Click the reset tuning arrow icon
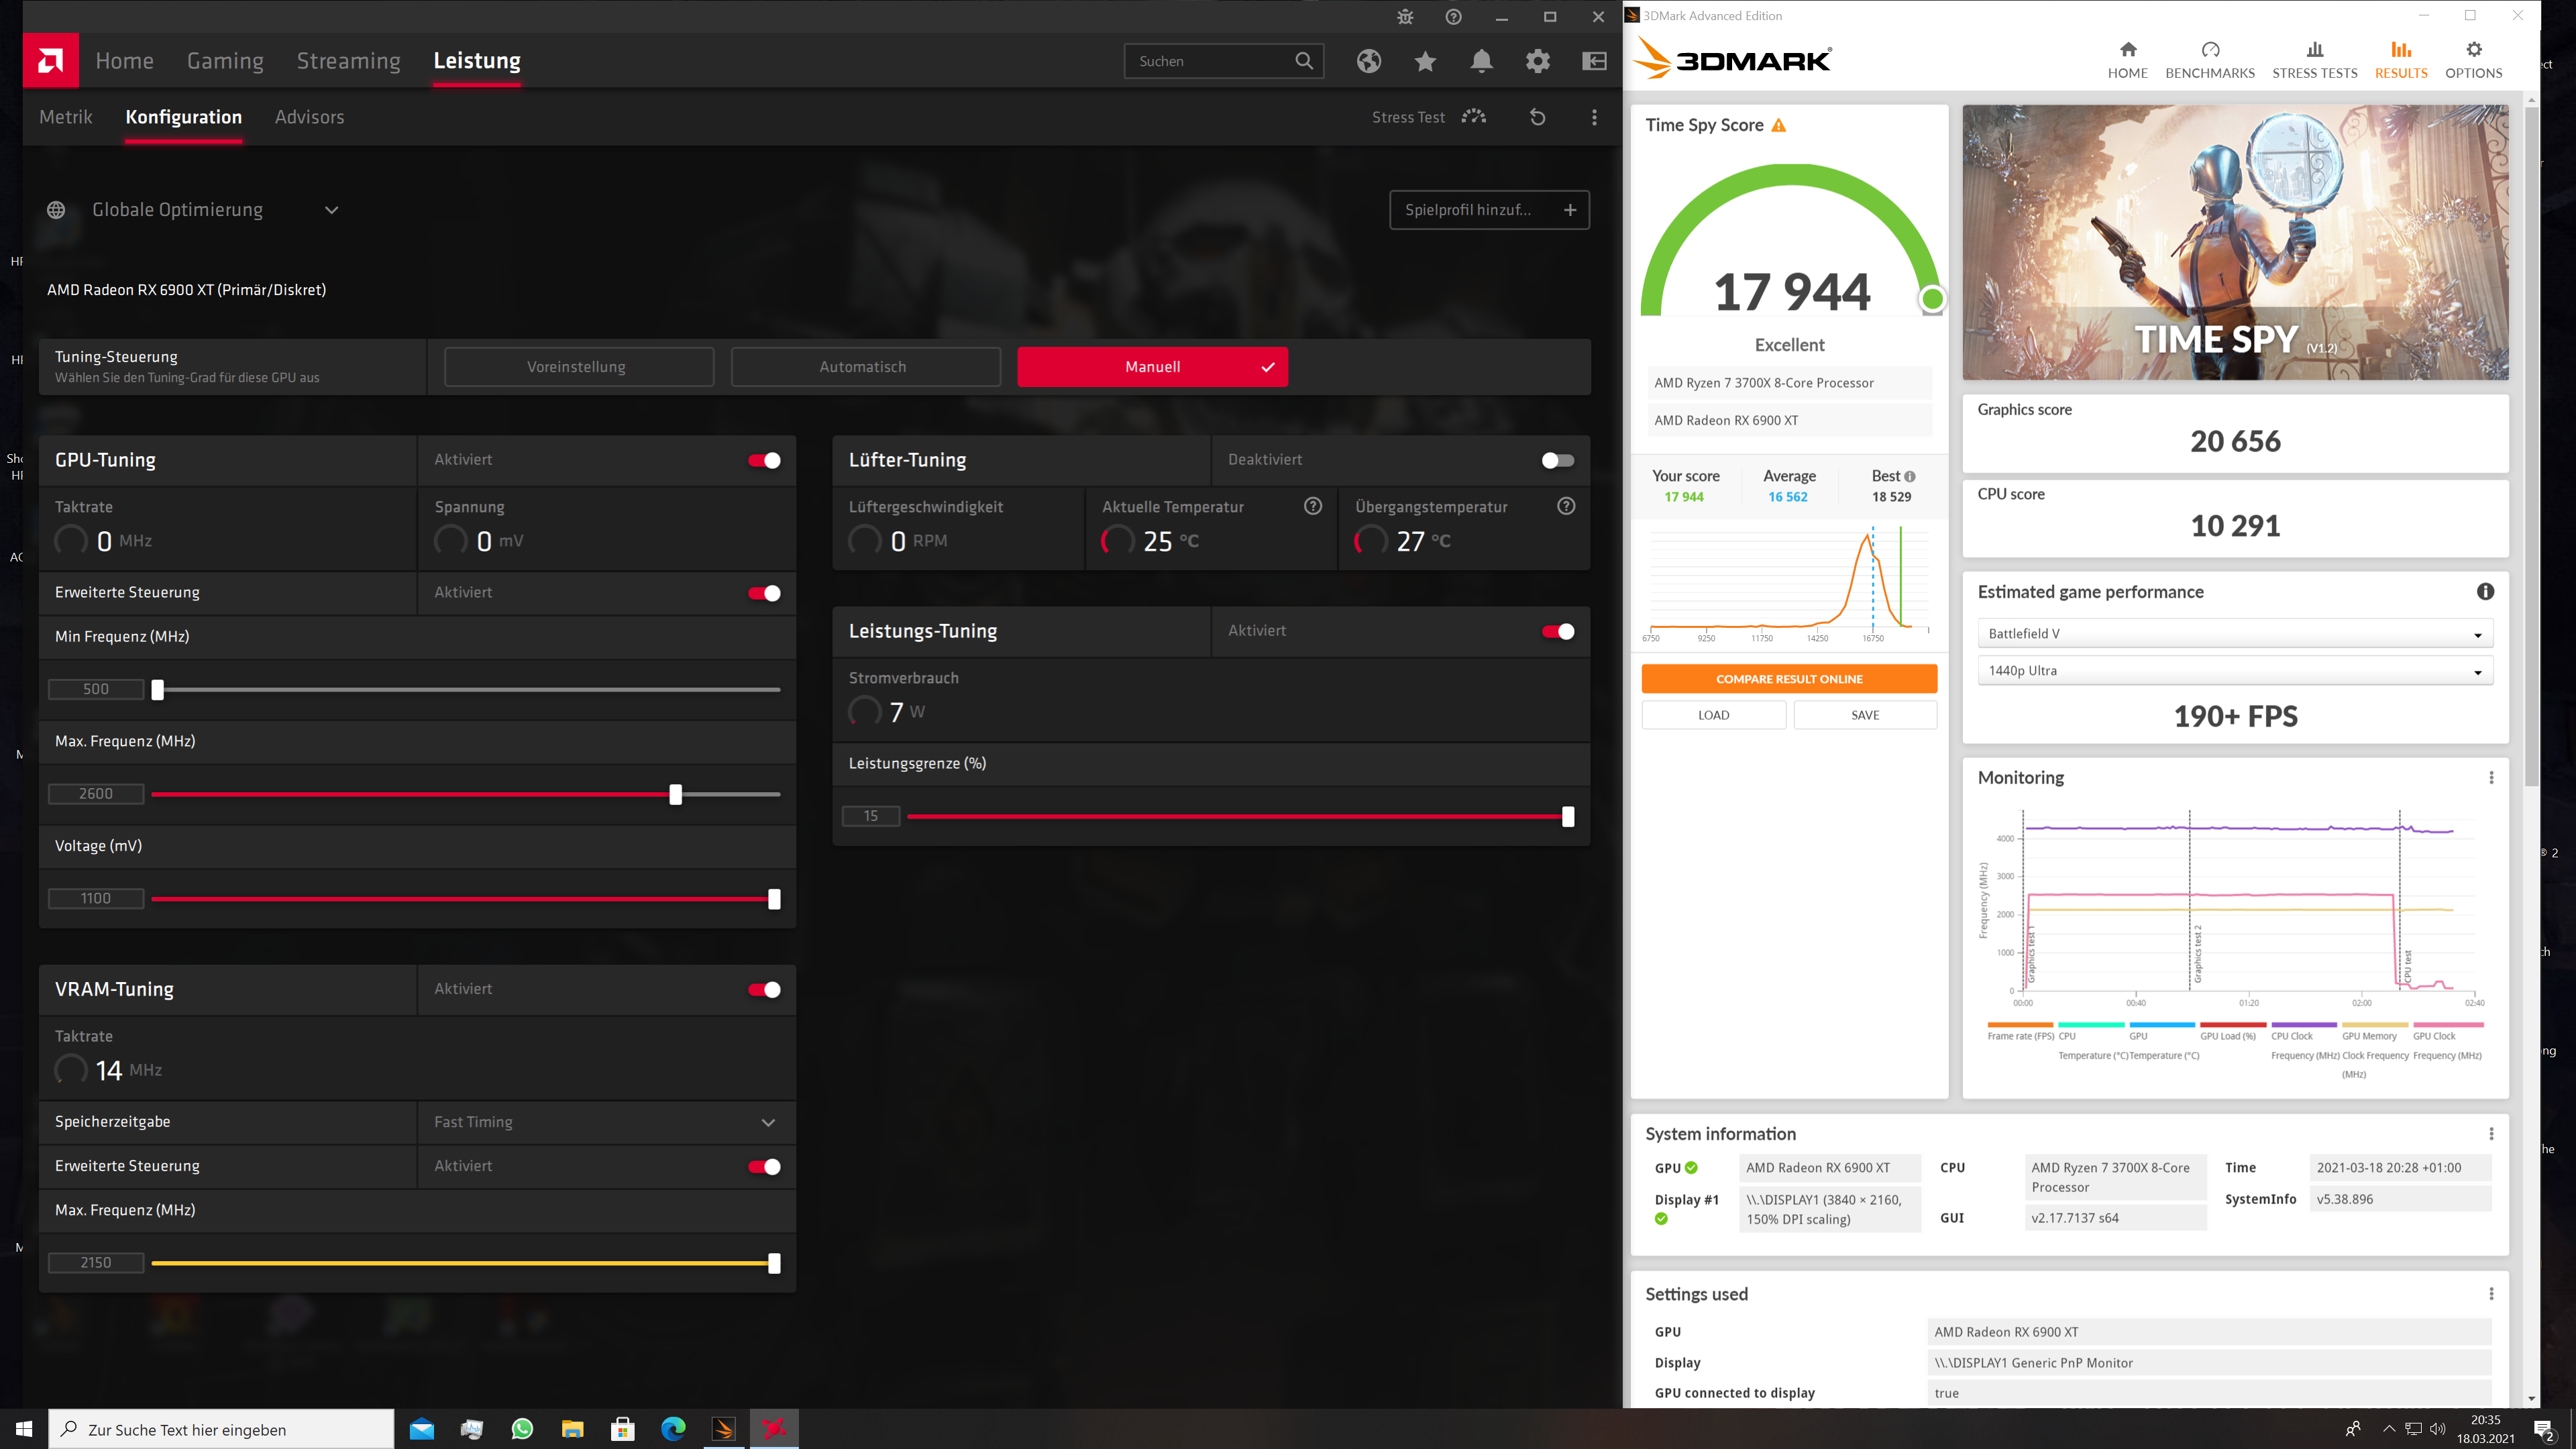This screenshot has height=1449, width=2576. point(1537,117)
